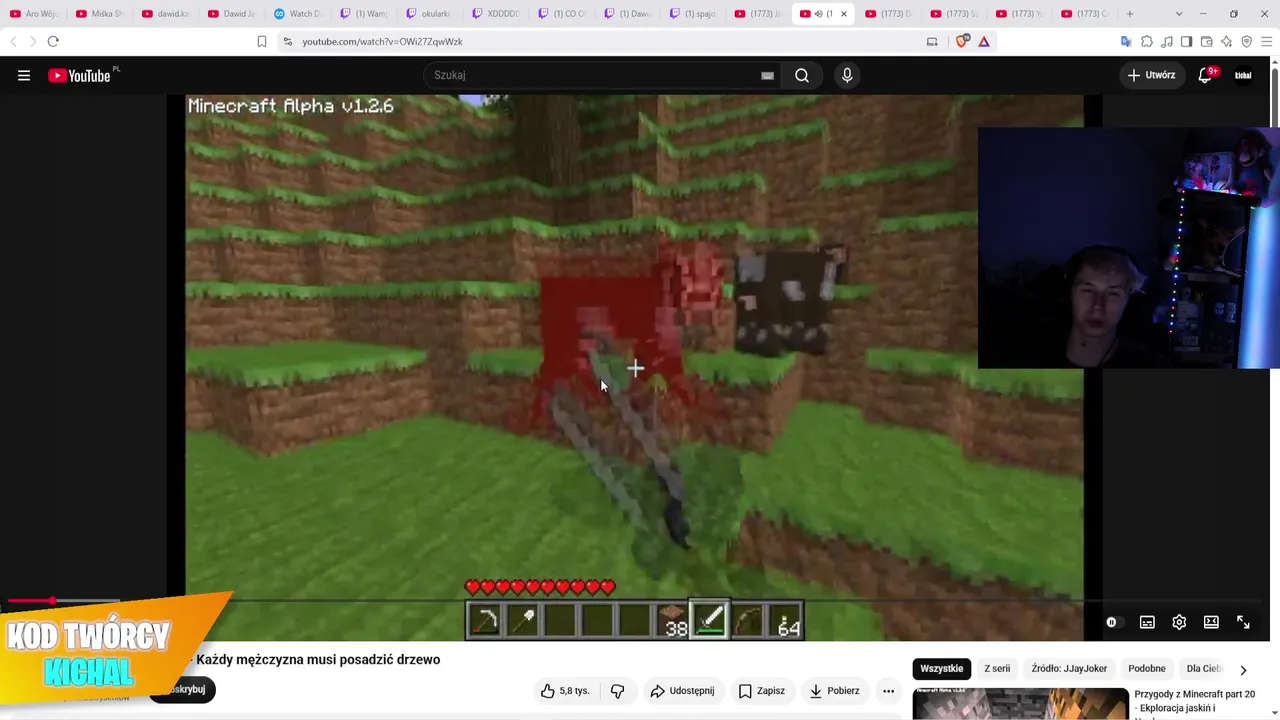The image size is (1280, 720).
Task: Open Brave Rewards triangle icon
Action: coord(984,41)
